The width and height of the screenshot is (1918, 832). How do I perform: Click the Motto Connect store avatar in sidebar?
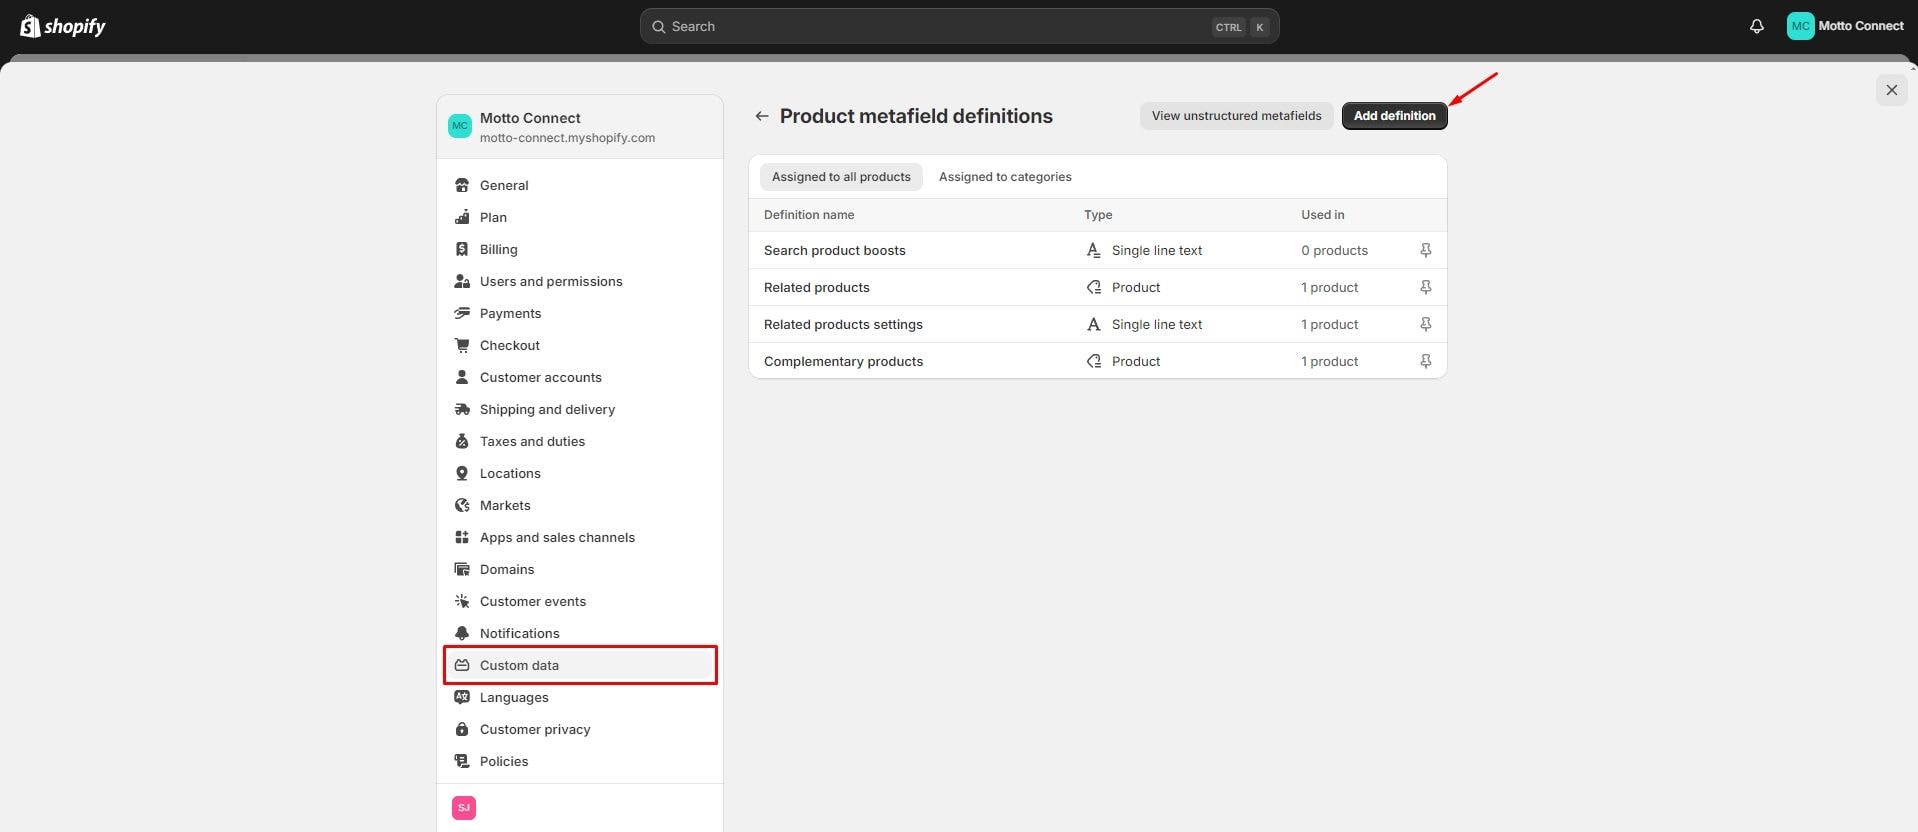pyautogui.click(x=460, y=126)
